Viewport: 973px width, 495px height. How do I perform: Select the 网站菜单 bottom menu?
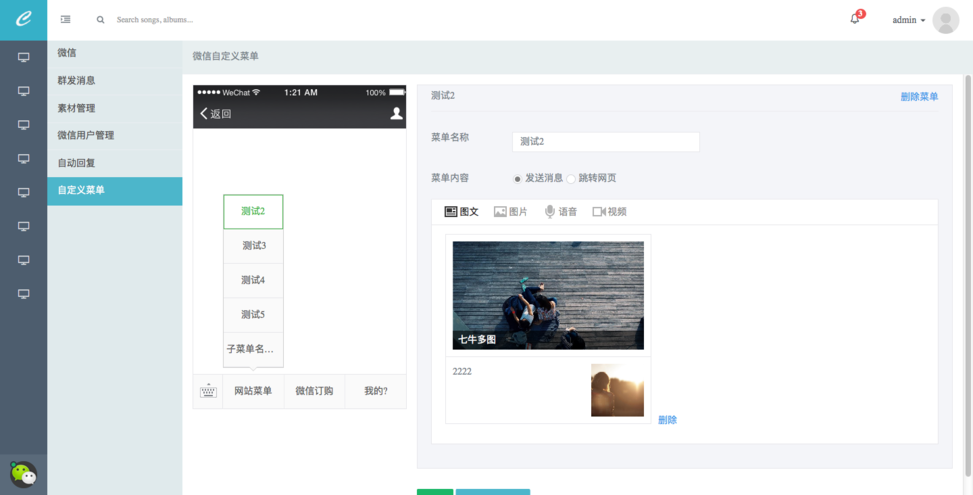point(253,391)
